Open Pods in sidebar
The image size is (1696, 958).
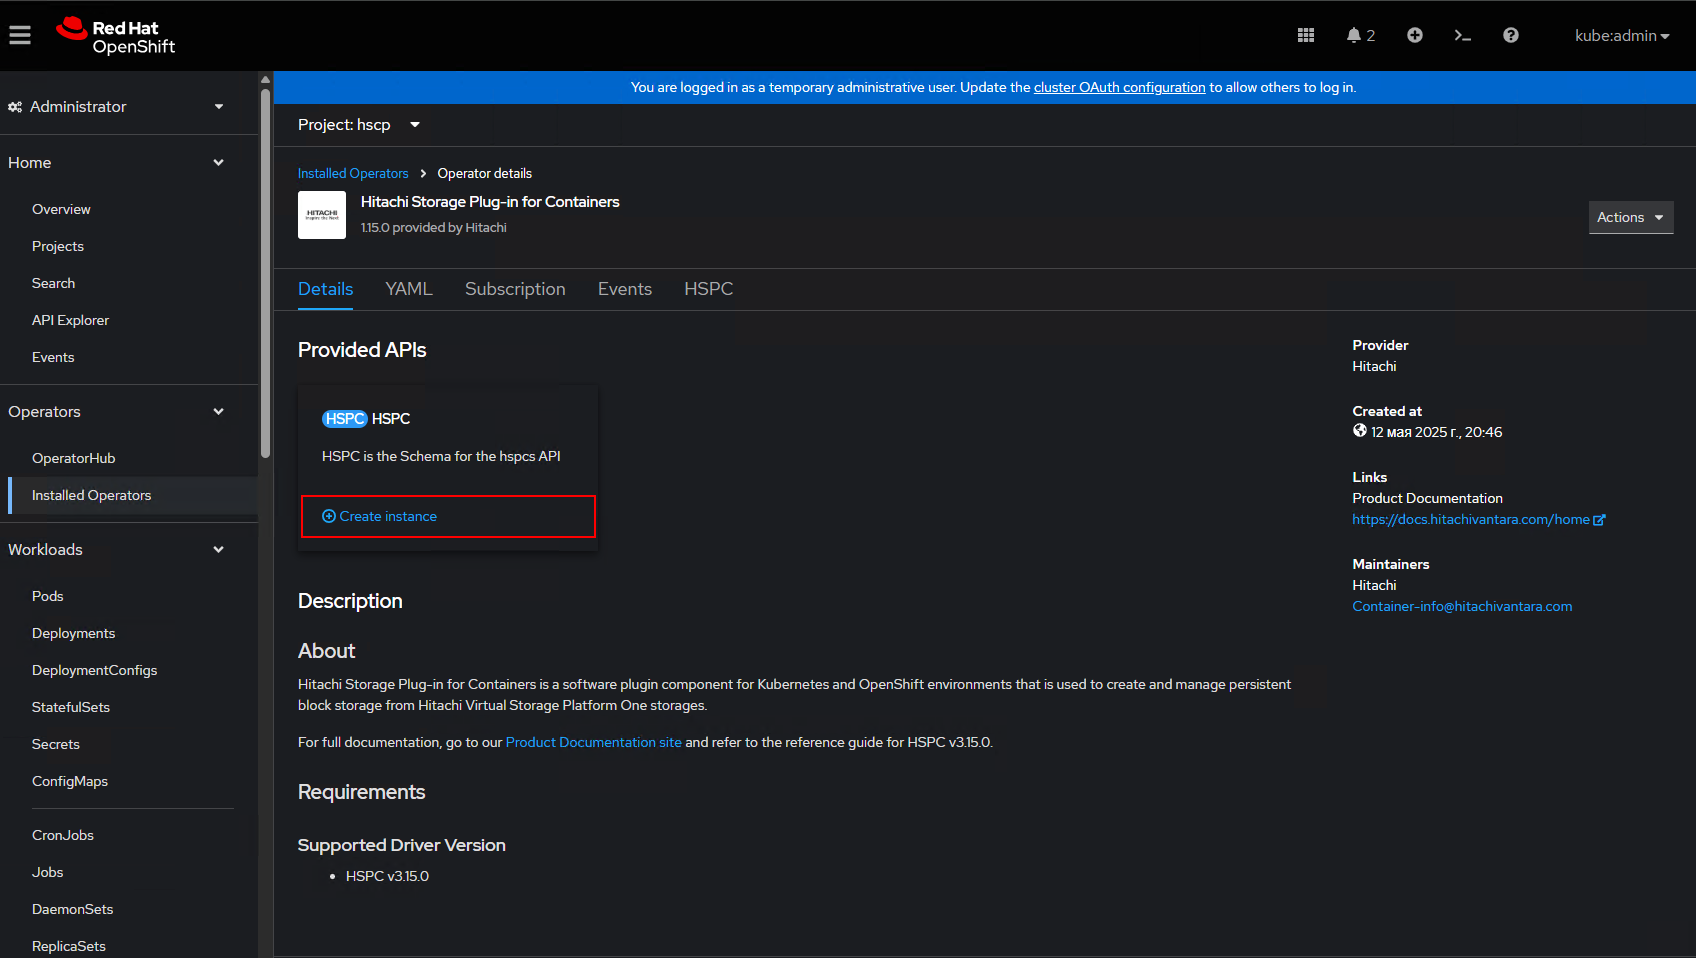pyautogui.click(x=47, y=596)
